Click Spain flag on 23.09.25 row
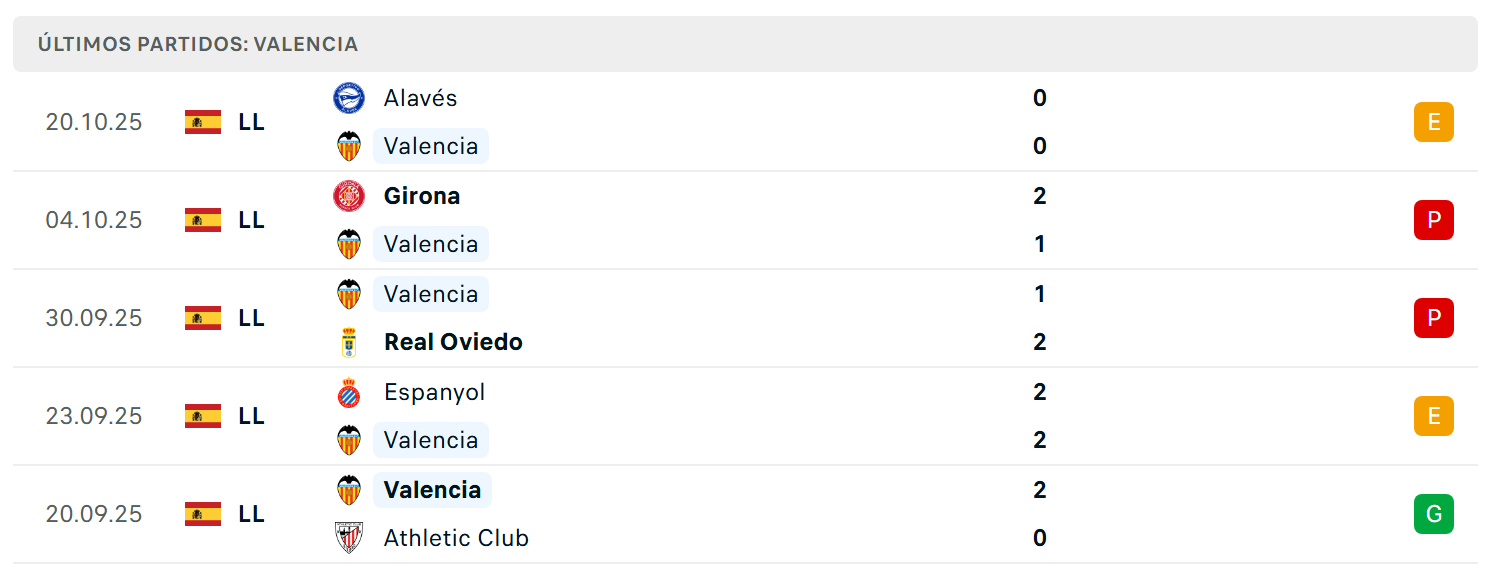 point(203,416)
